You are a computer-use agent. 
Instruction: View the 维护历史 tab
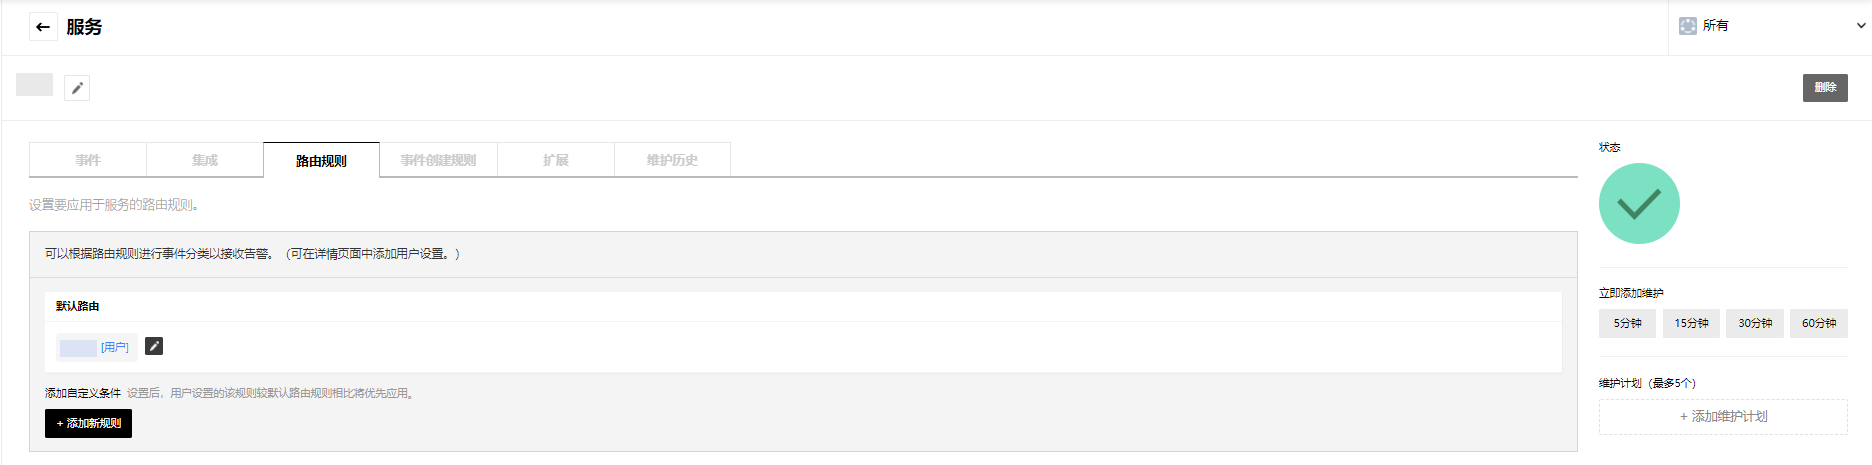(672, 160)
